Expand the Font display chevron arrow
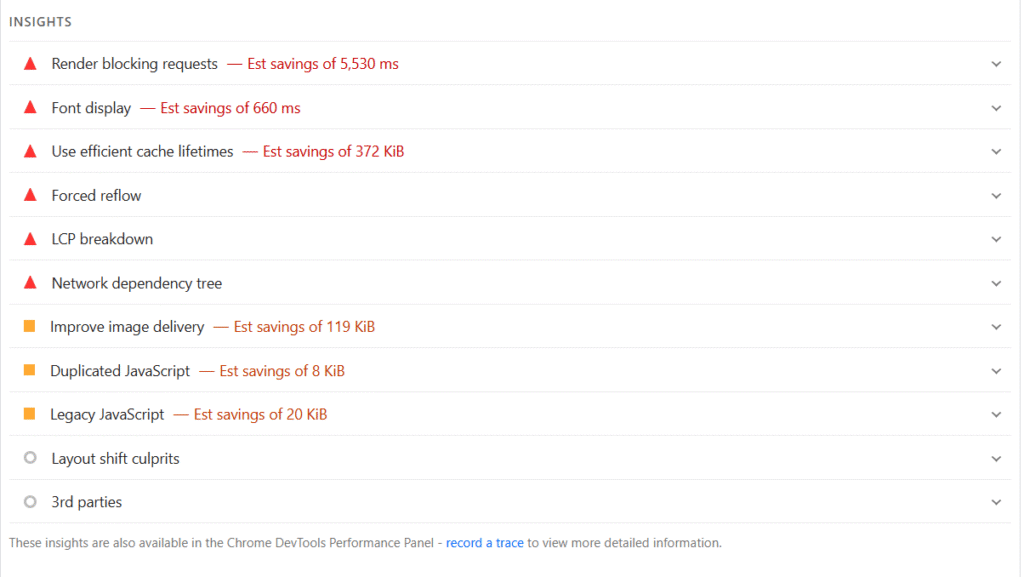1024x577 pixels. (996, 108)
